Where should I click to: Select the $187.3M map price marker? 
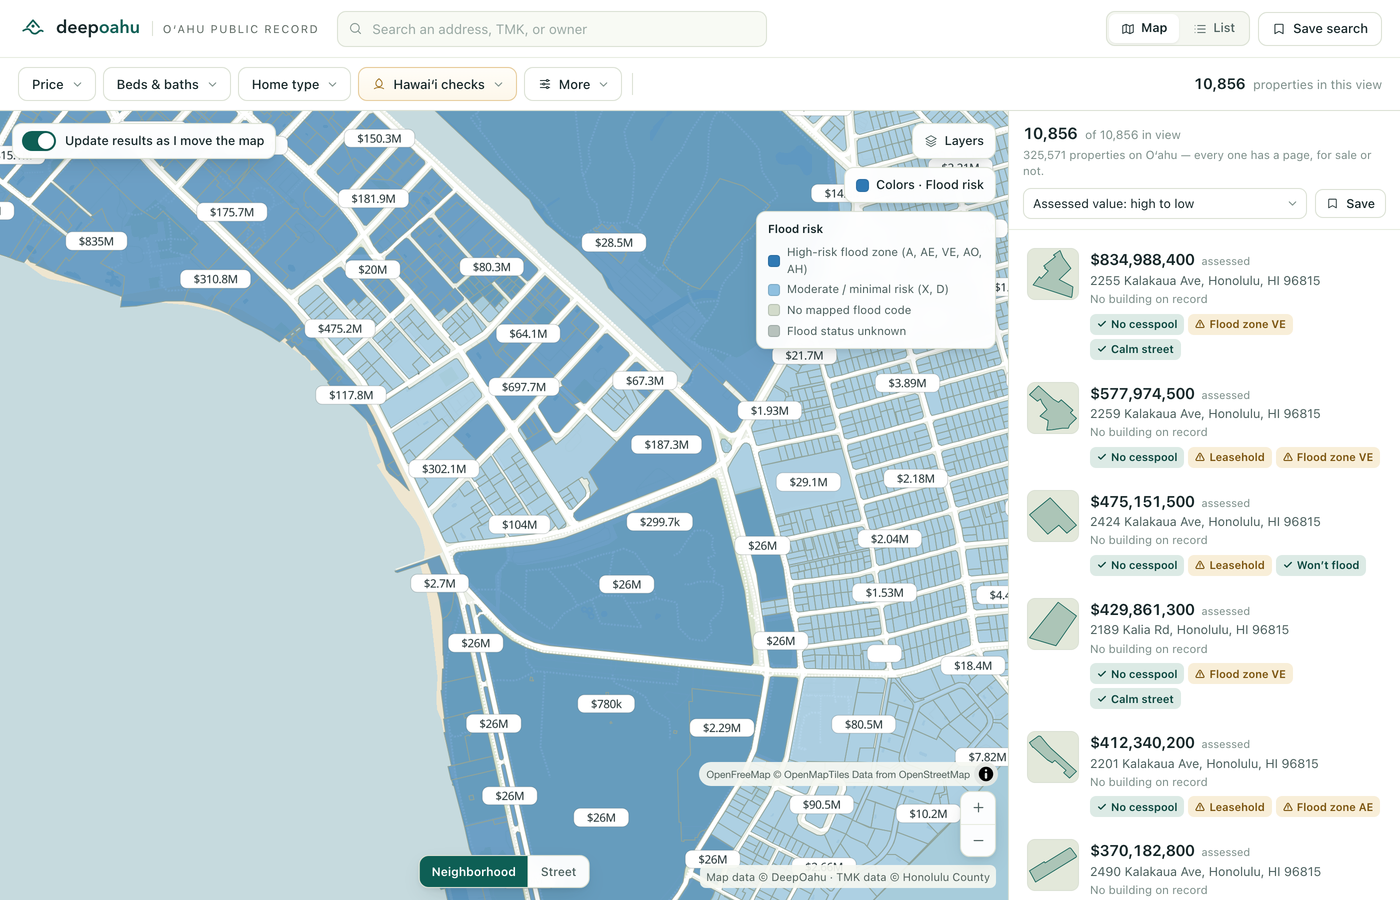[x=666, y=445]
